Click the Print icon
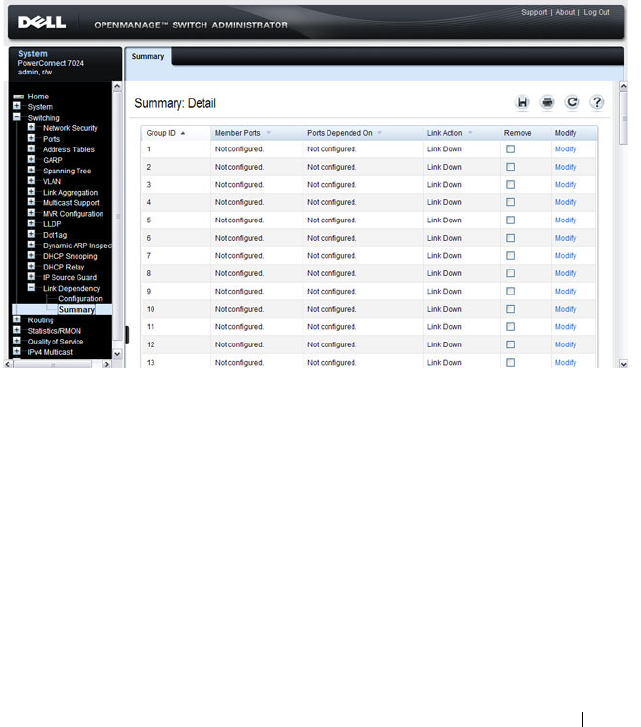 pos(547,102)
